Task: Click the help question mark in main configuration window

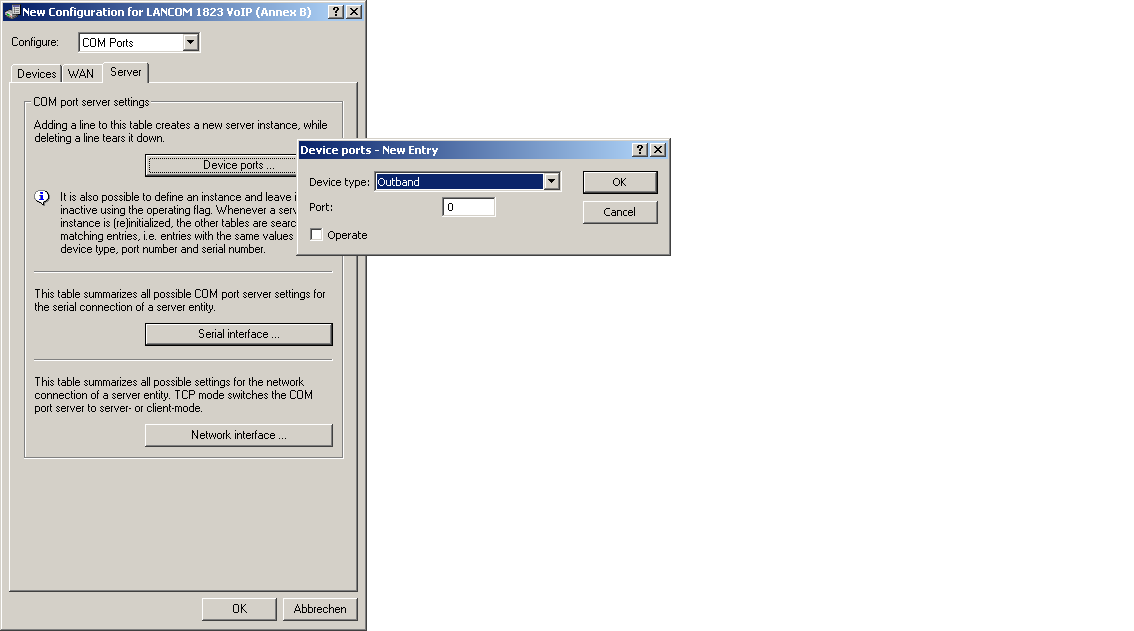Action: click(334, 11)
